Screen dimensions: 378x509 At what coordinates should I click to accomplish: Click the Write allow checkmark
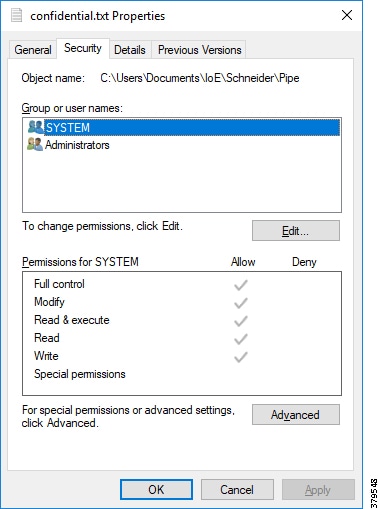(x=241, y=357)
